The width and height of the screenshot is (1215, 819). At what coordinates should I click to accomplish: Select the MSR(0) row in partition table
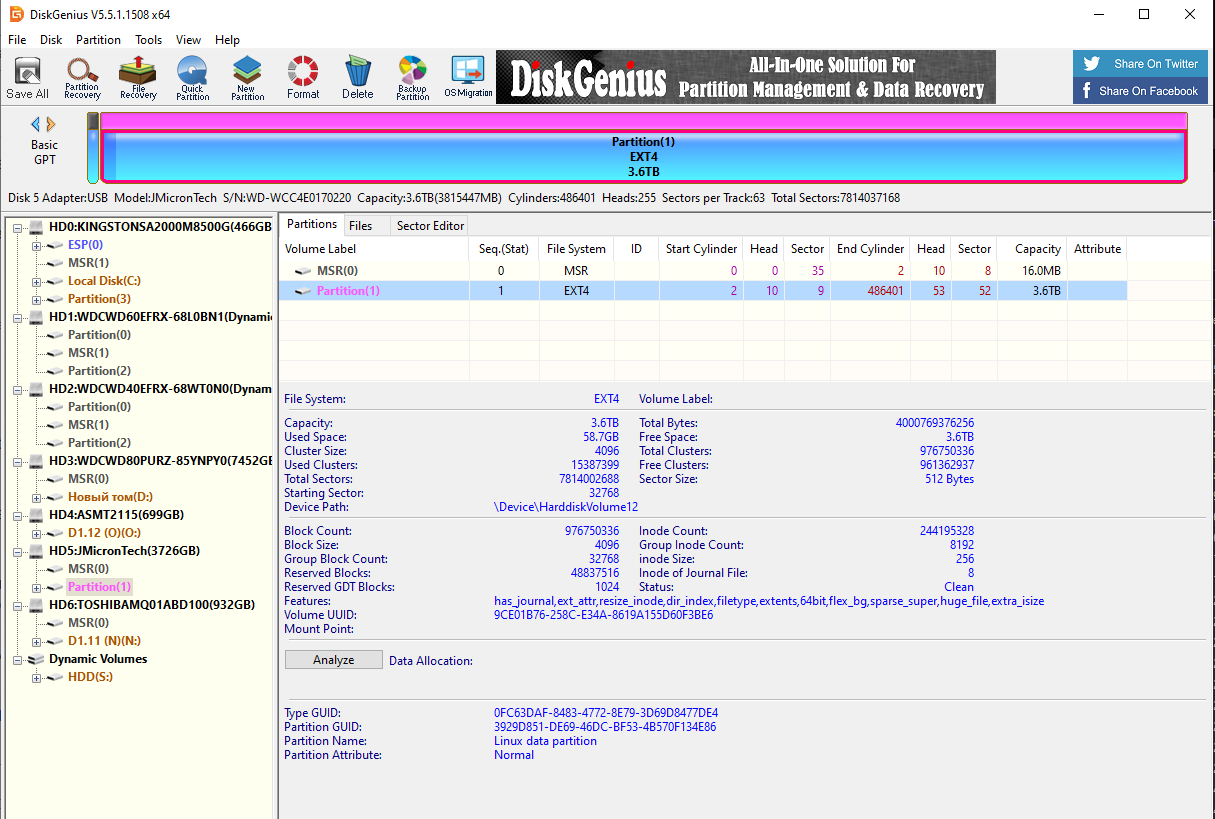(x=337, y=271)
